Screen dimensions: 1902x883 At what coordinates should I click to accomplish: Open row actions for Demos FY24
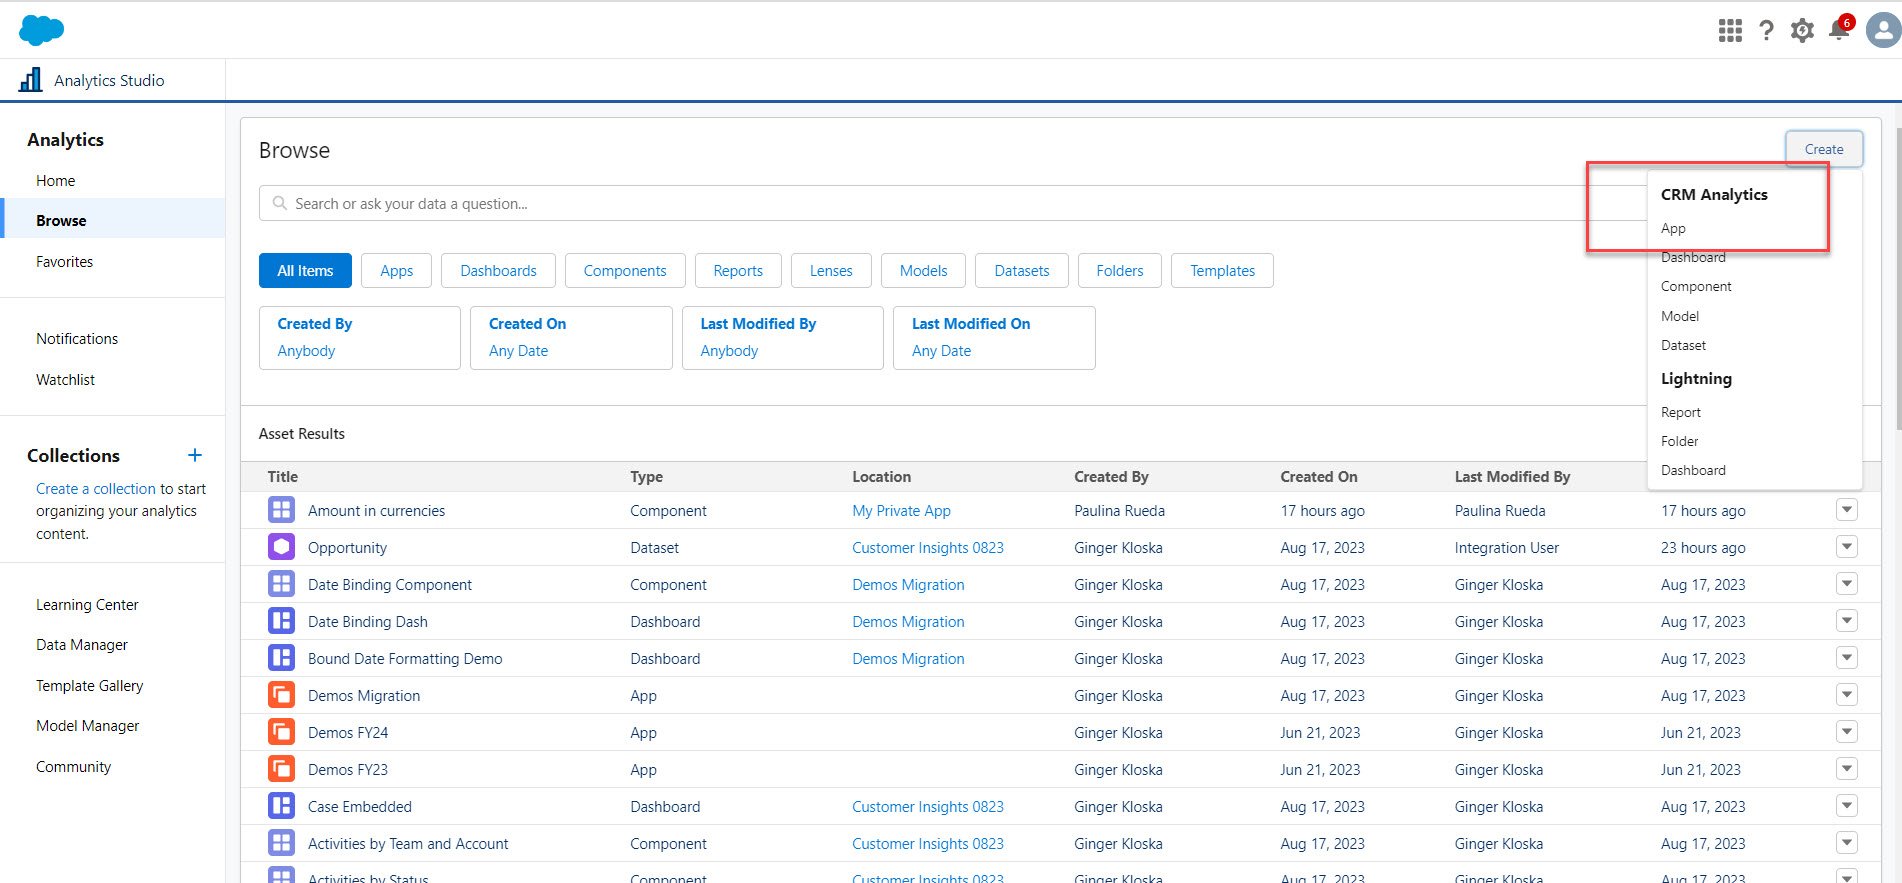(1847, 732)
